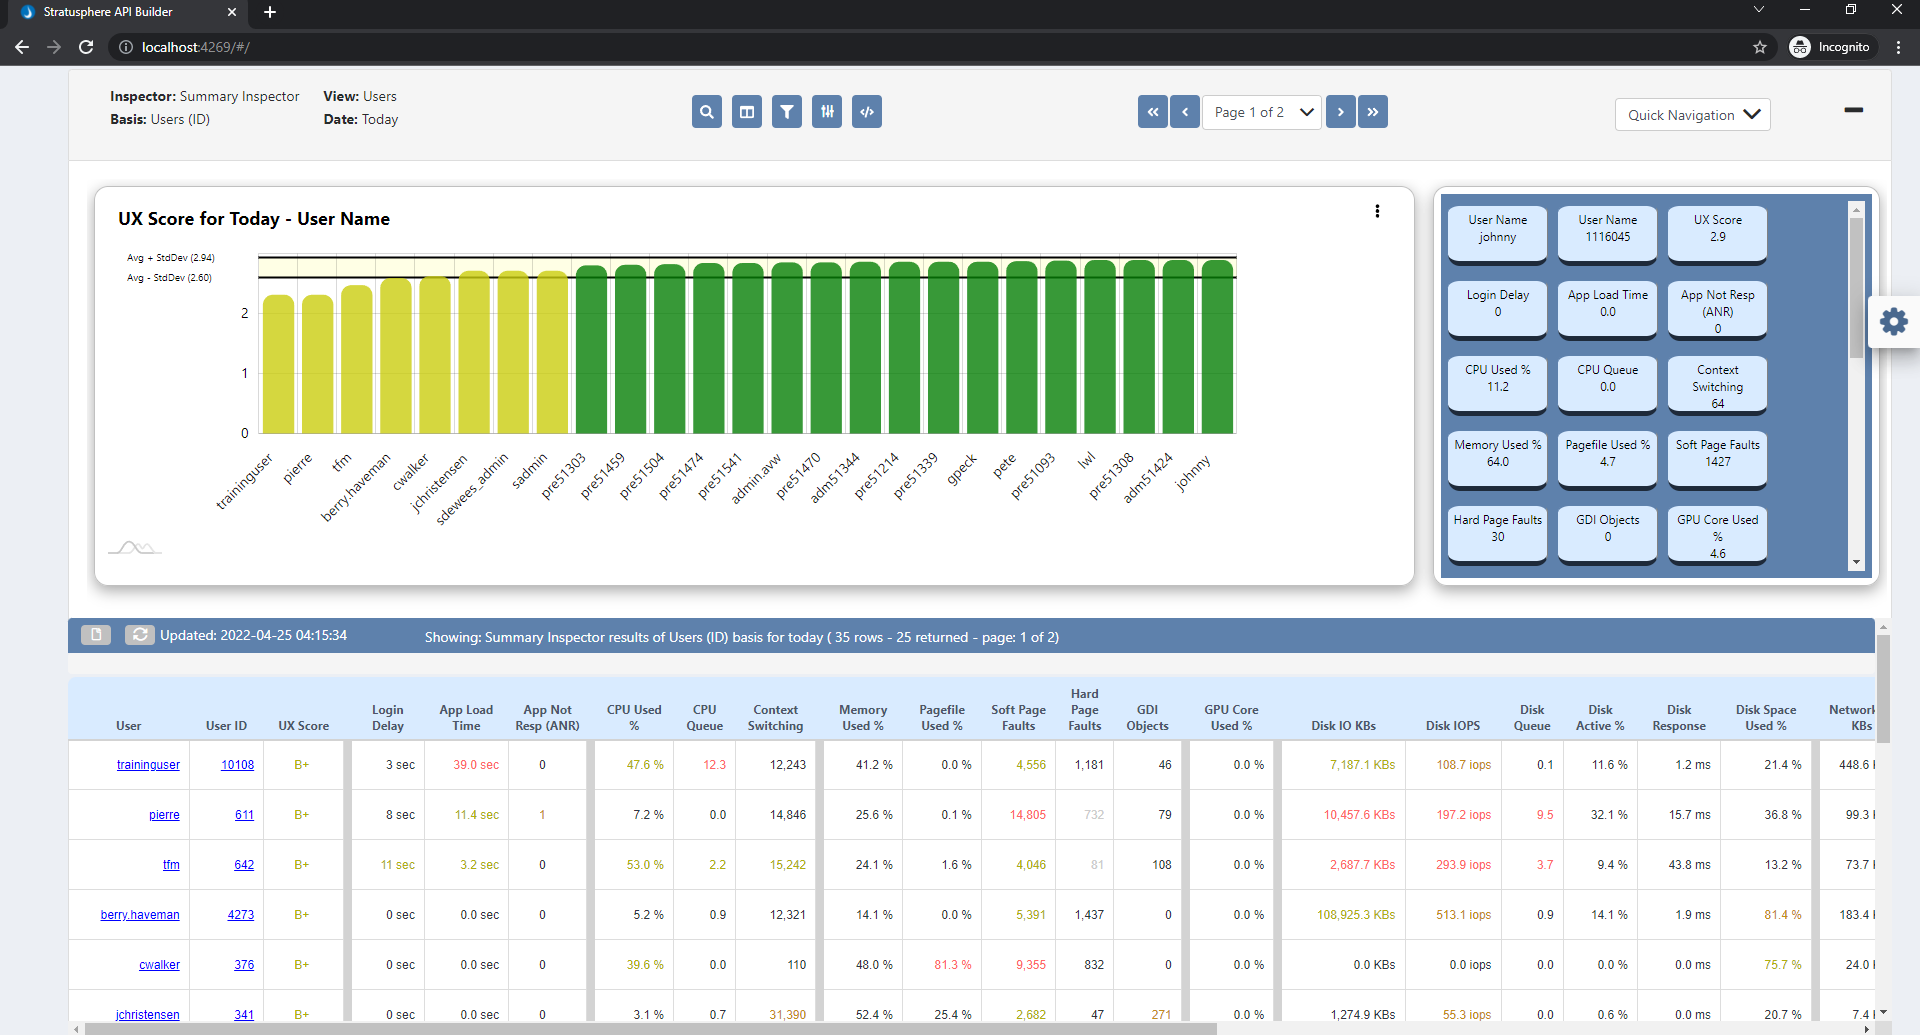
Task: Open the pierre user link
Action: tap(164, 815)
